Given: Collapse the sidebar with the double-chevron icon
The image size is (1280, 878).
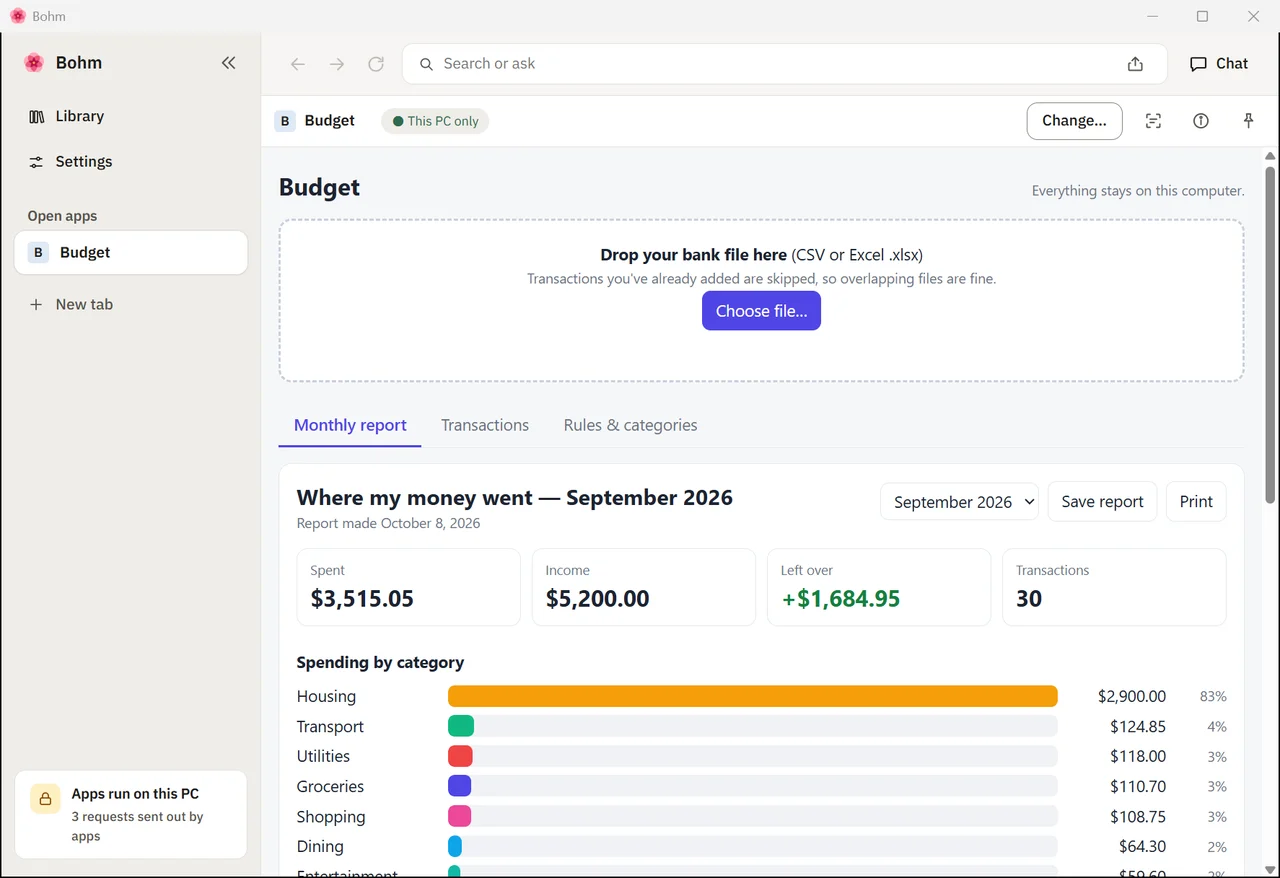Looking at the screenshot, I should point(228,63).
